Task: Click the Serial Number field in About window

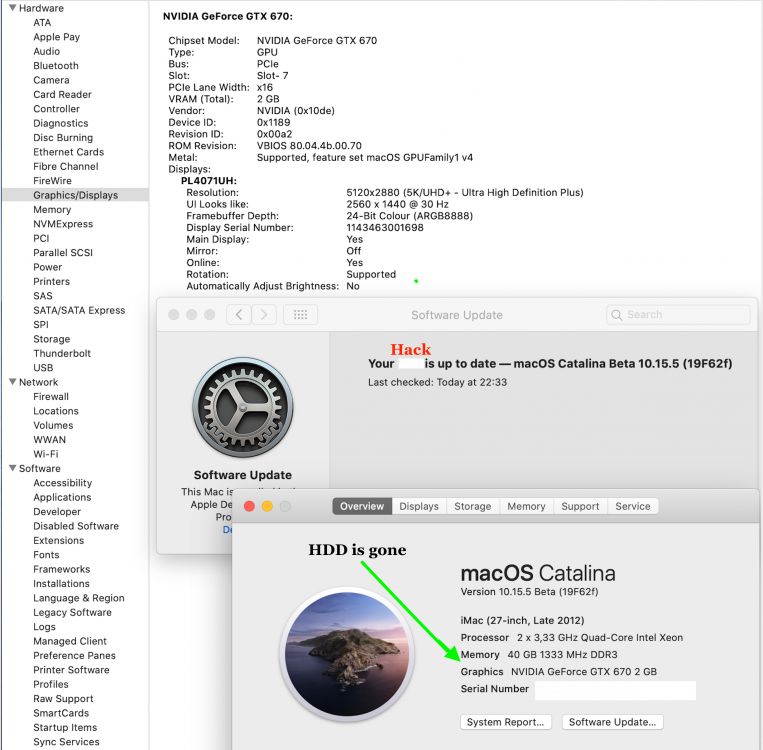Action: click(615, 690)
